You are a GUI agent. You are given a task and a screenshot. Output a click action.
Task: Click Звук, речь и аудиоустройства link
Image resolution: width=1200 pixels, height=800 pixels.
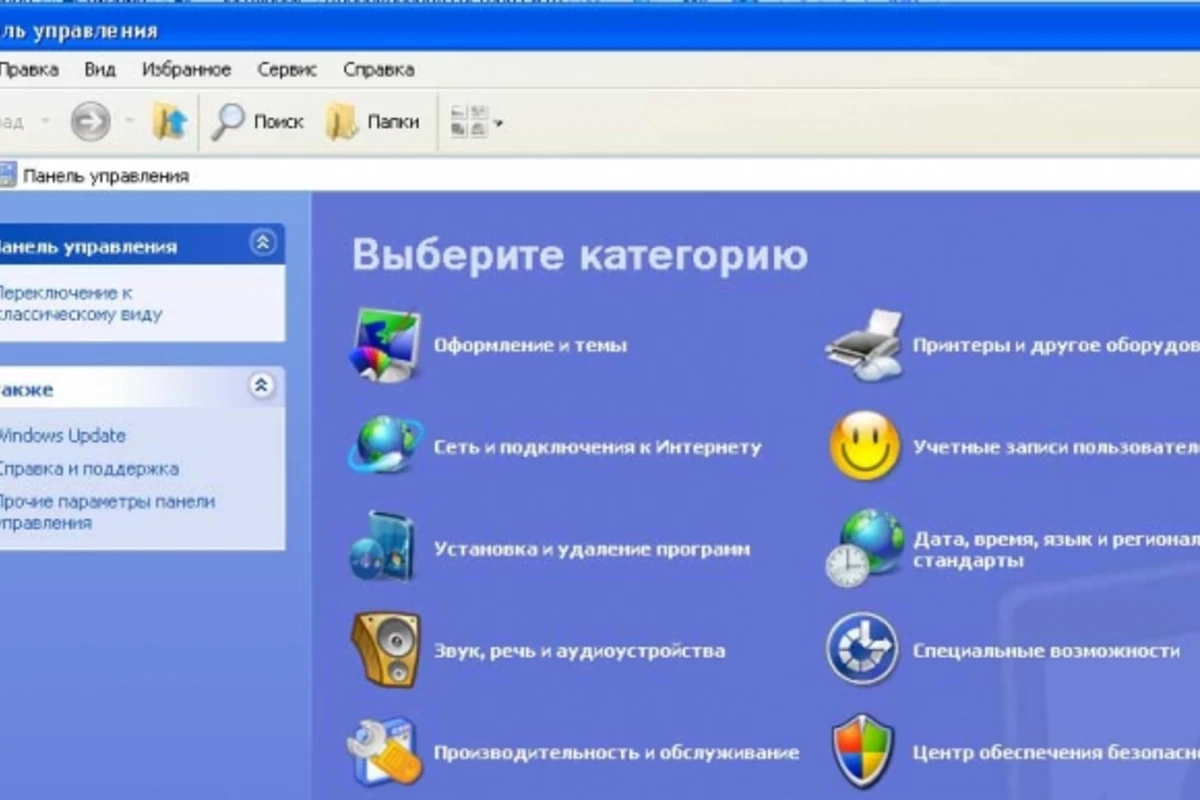(x=579, y=652)
